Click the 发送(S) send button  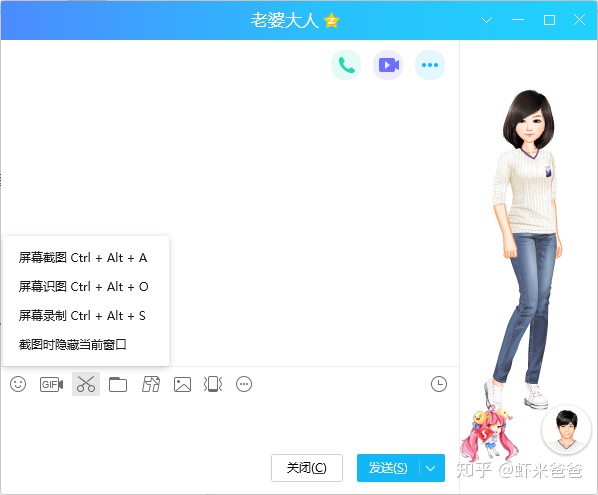click(x=388, y=468)
